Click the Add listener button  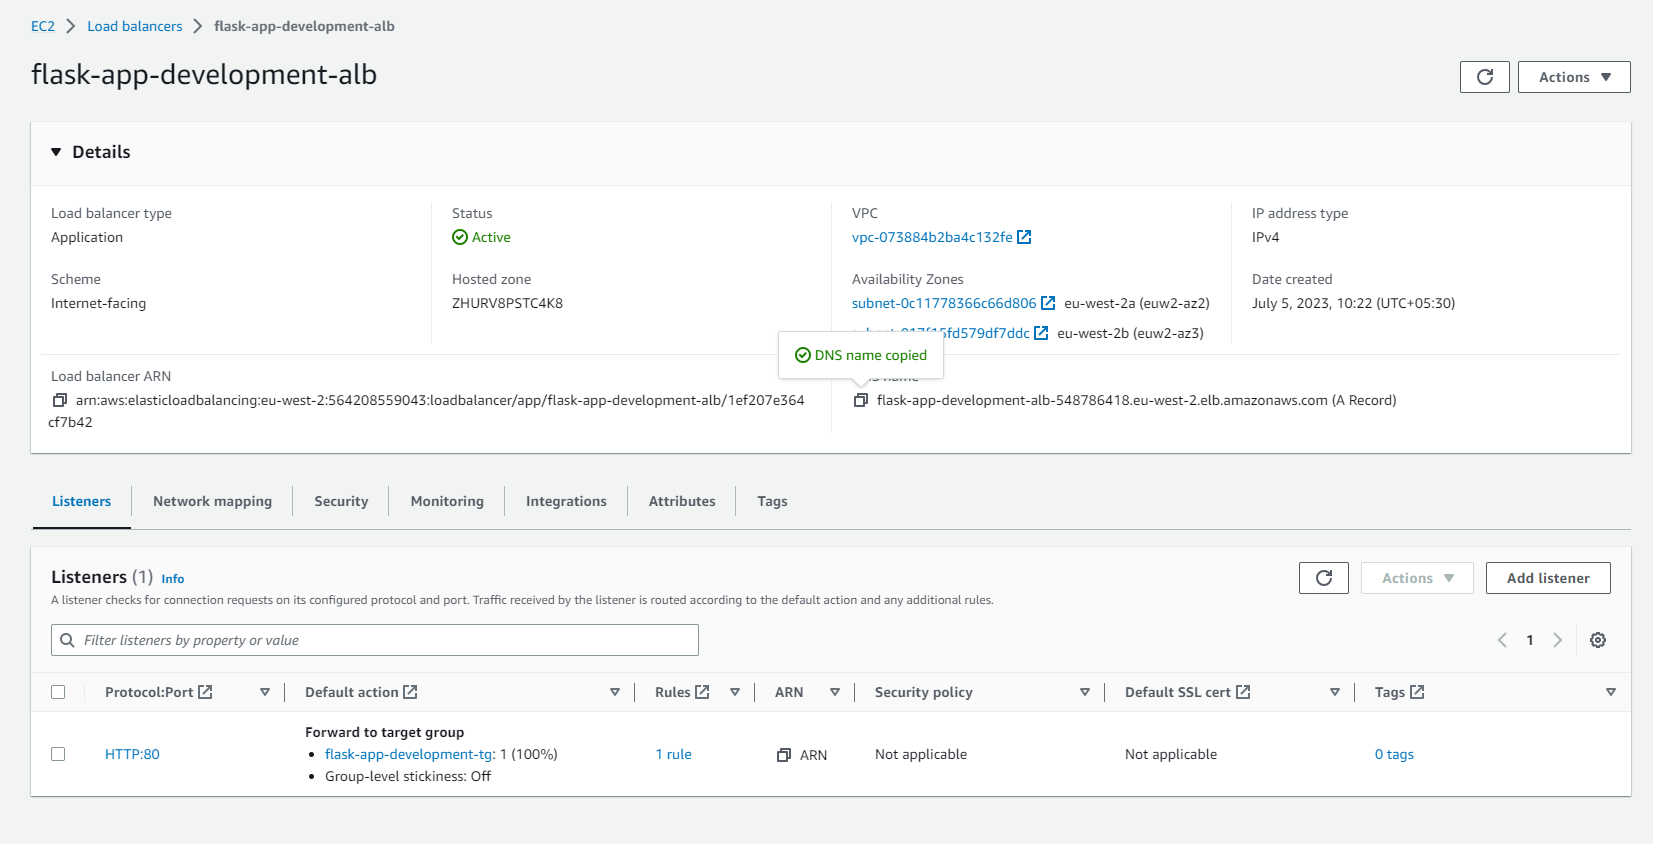point(1548,578)
